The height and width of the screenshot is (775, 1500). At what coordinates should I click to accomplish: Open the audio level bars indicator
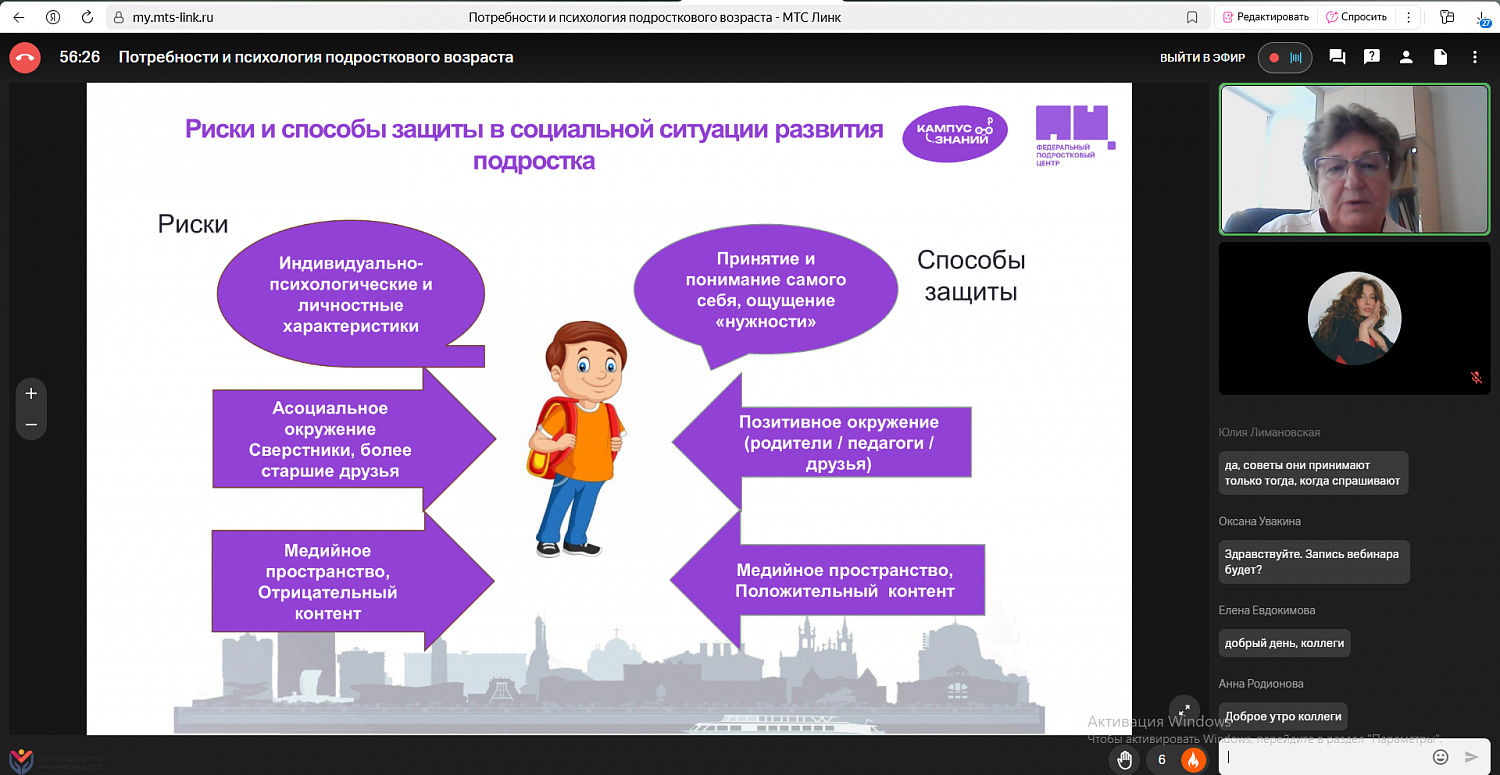[x=1296, y=58]
